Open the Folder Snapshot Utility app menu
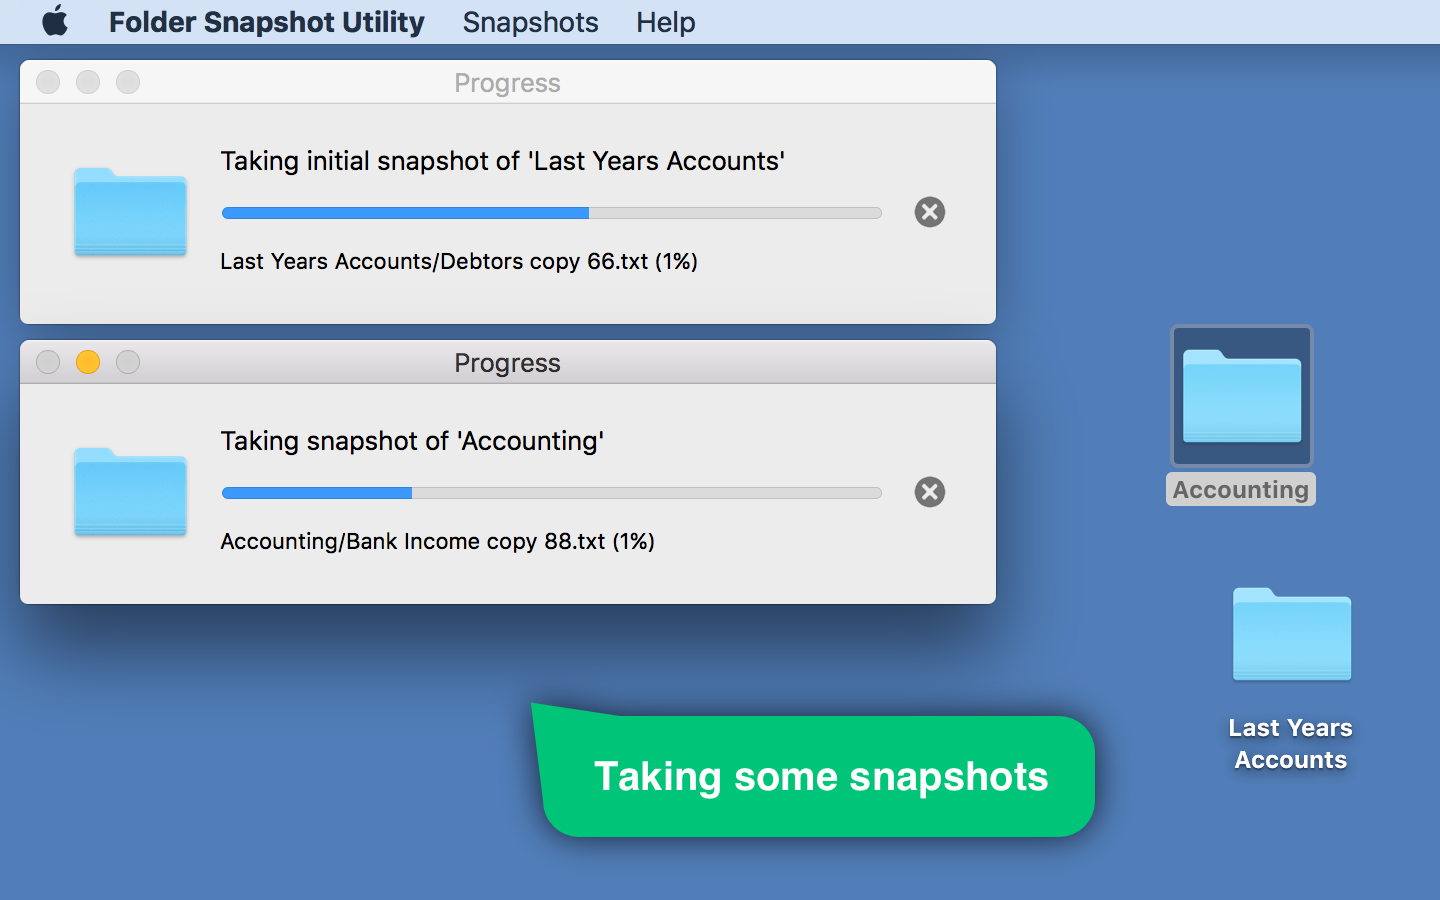 266,22
